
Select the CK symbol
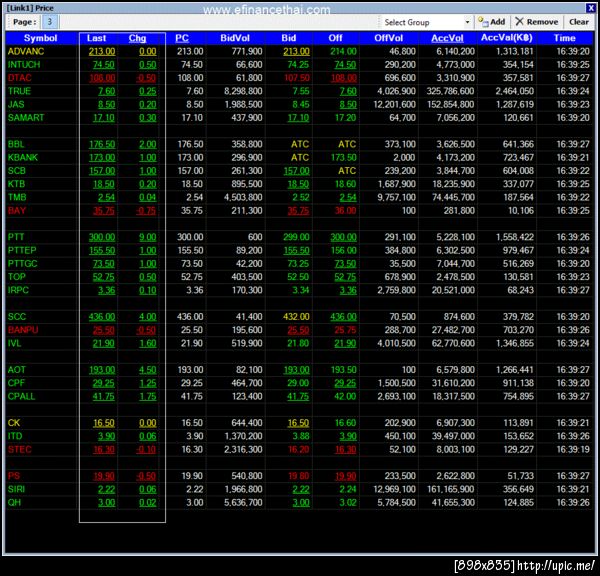point(14,423)
